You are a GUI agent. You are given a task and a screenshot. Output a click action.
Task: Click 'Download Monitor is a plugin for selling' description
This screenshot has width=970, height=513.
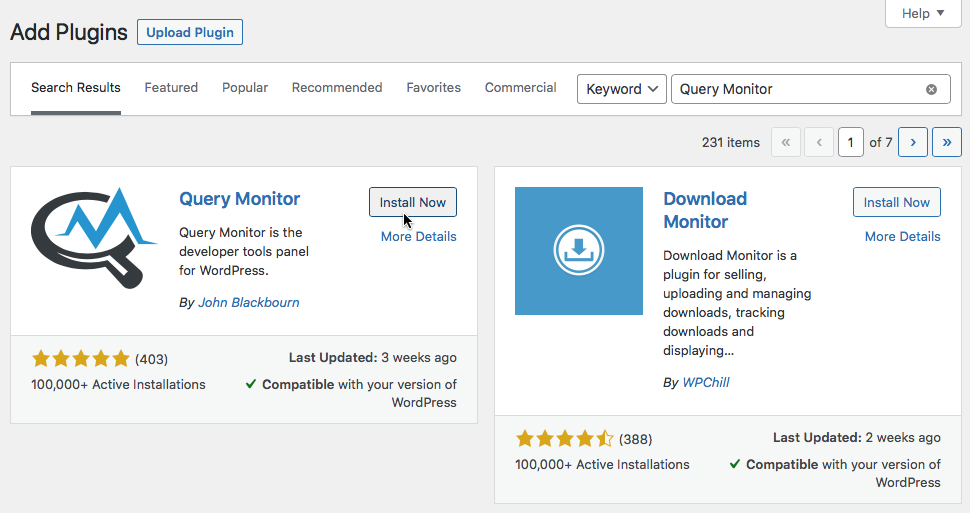pyautogui.click(x=737, y=303)
